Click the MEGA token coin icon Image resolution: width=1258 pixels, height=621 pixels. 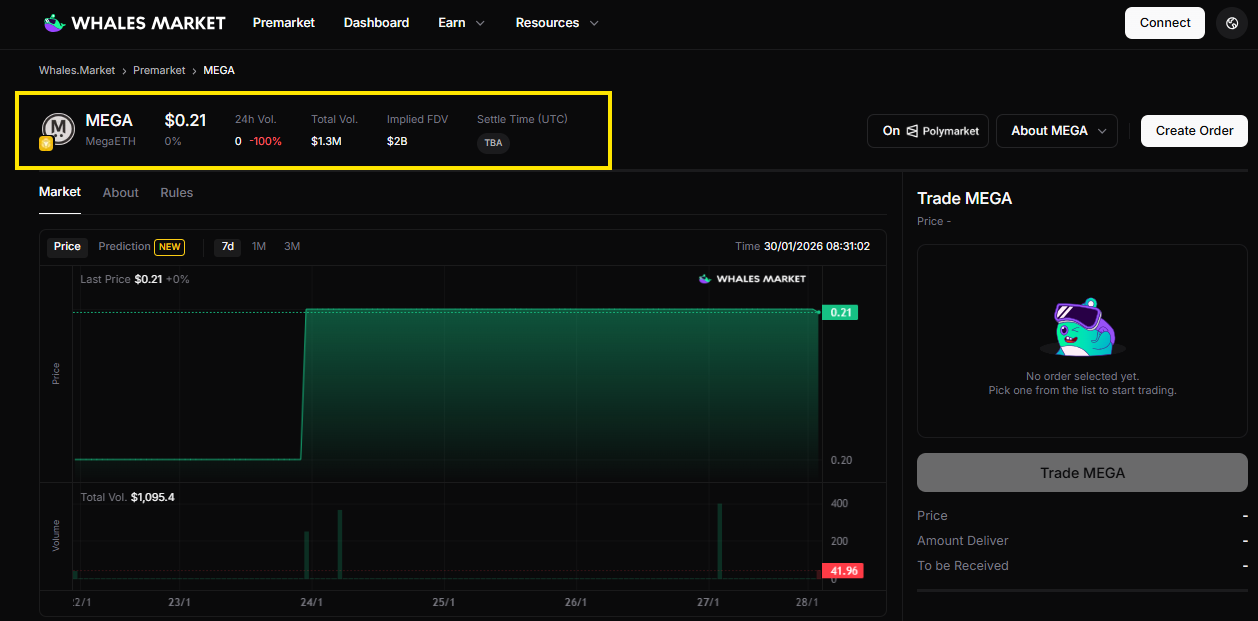57,127
